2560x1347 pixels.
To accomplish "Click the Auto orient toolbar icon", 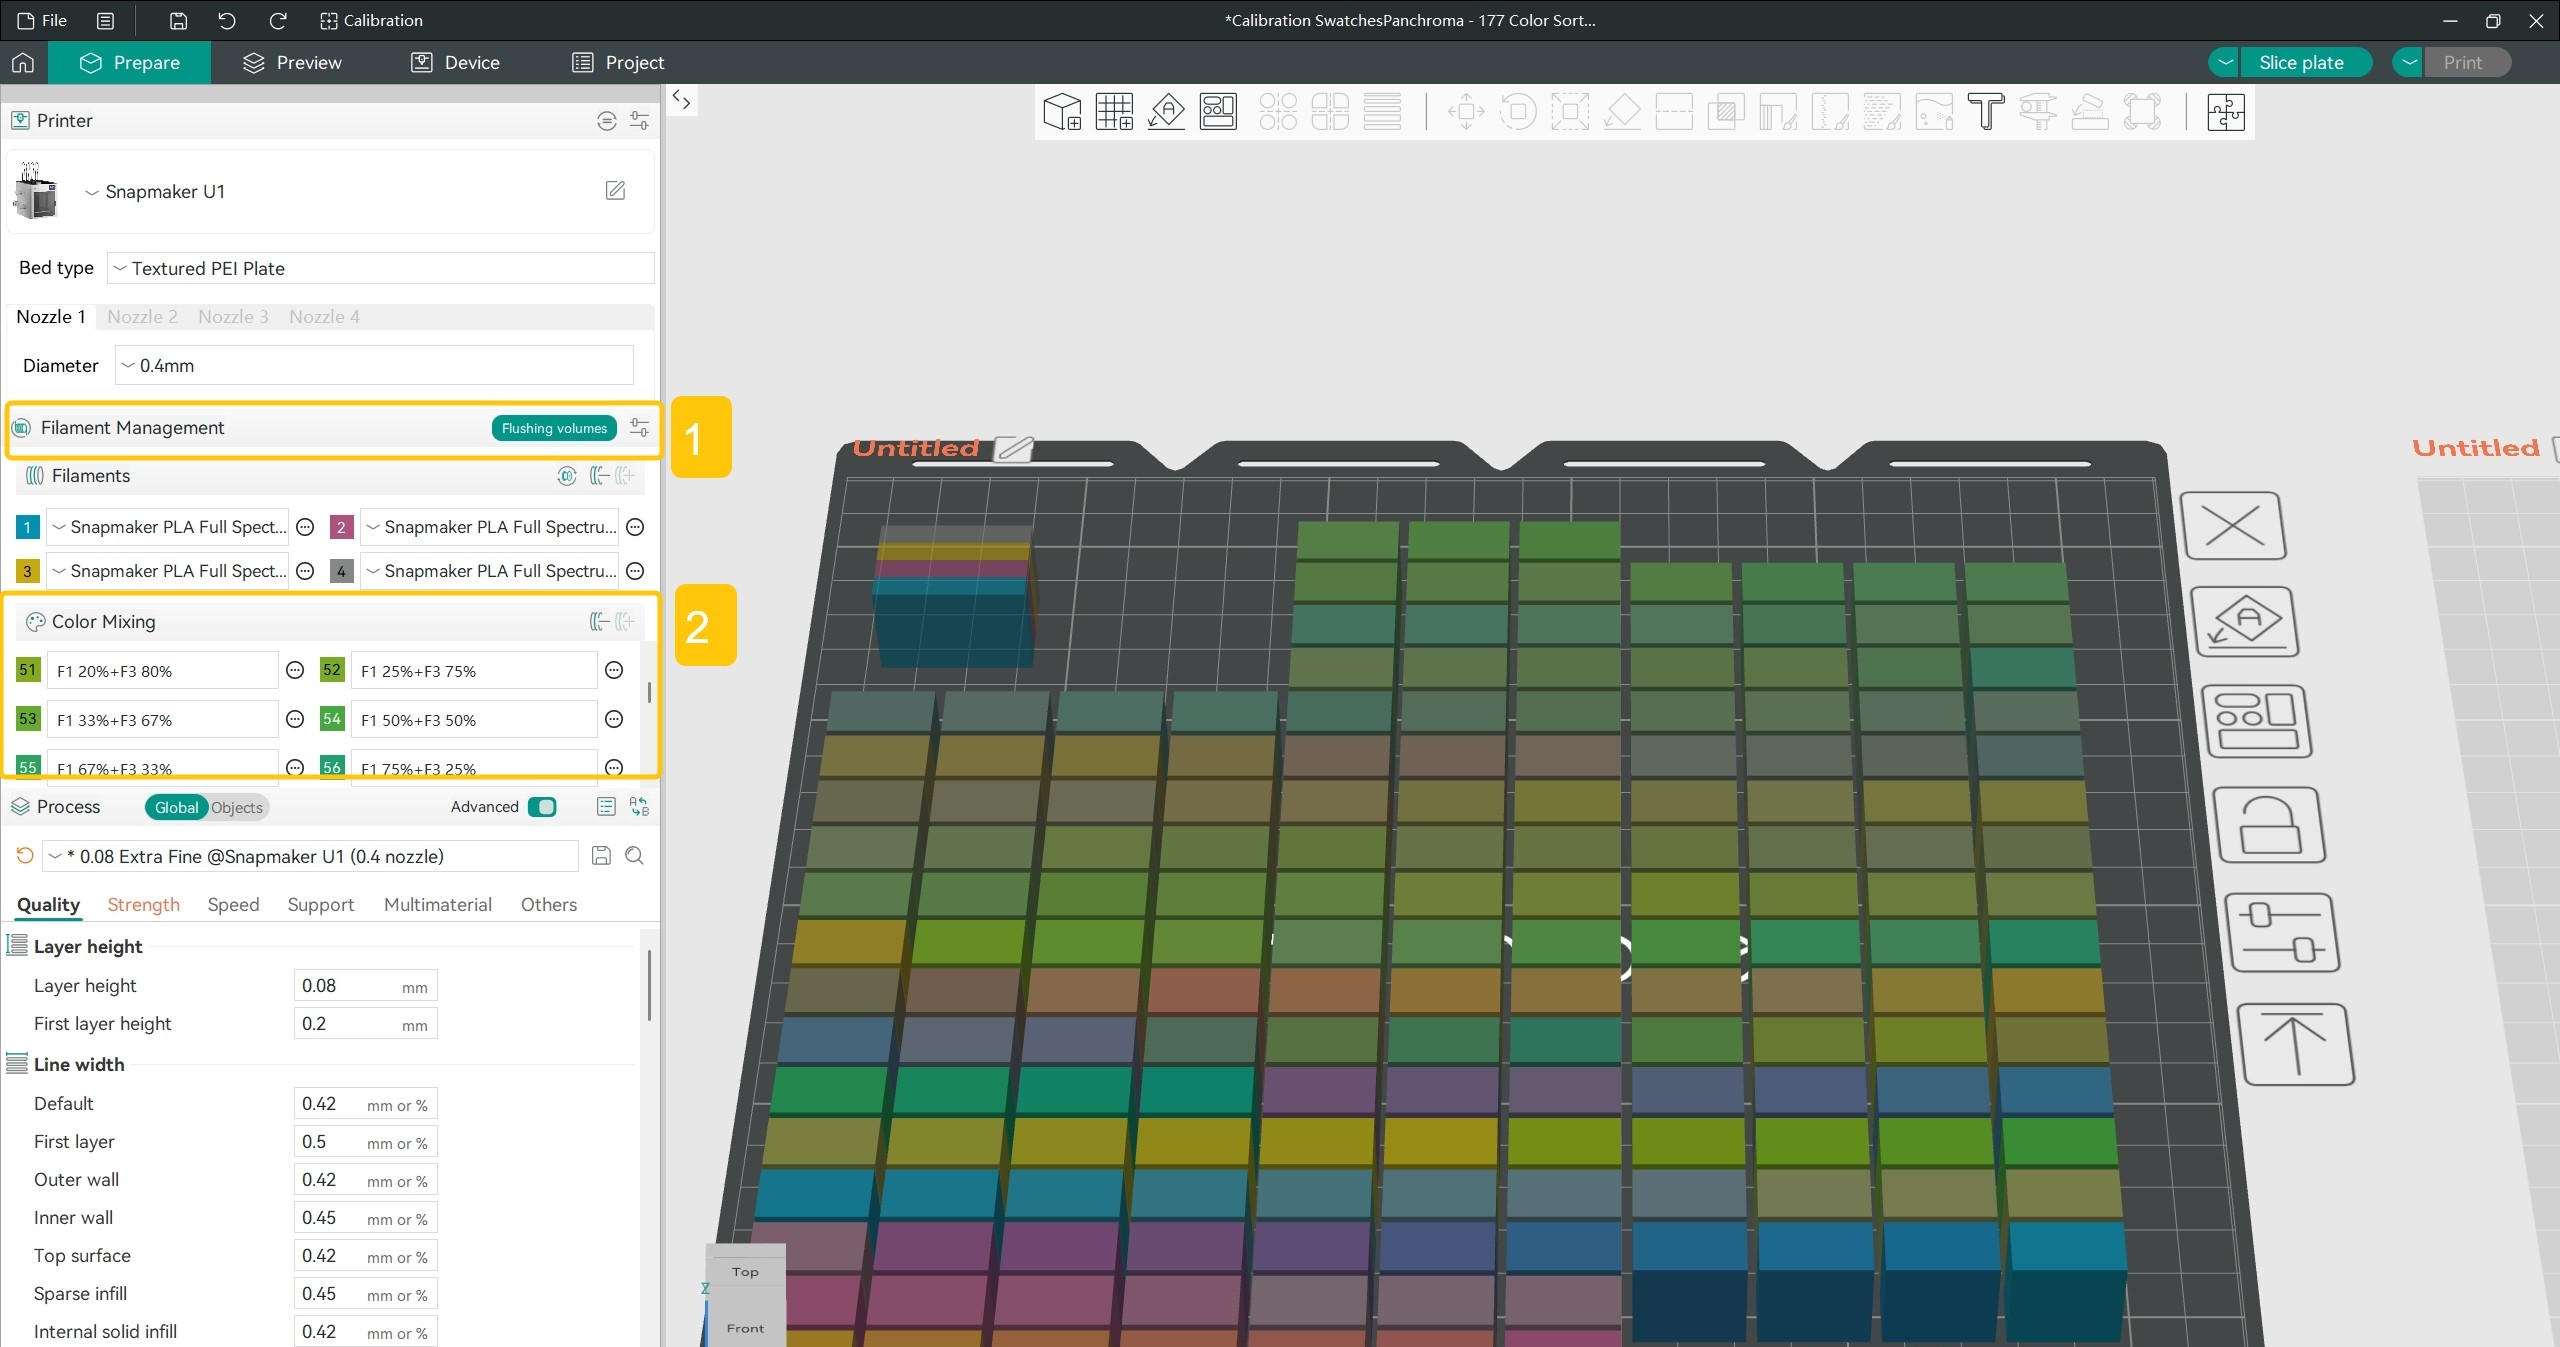I will click(1166, 112).
